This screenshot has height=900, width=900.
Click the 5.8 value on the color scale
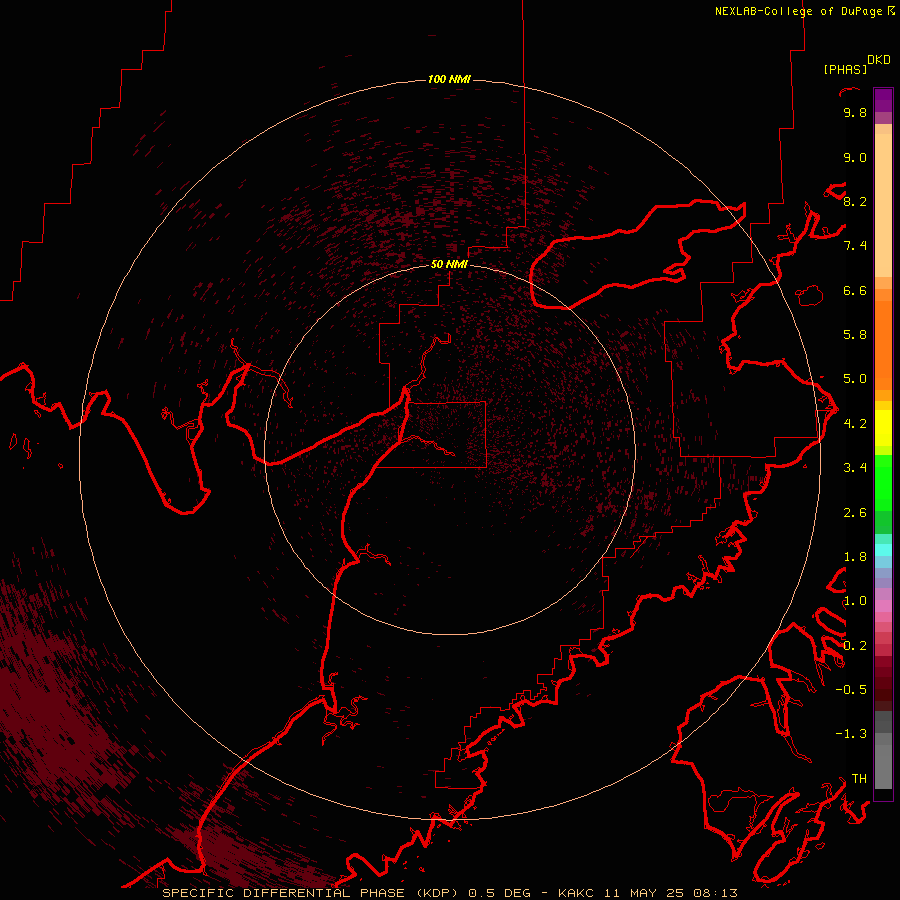[855, 335]
